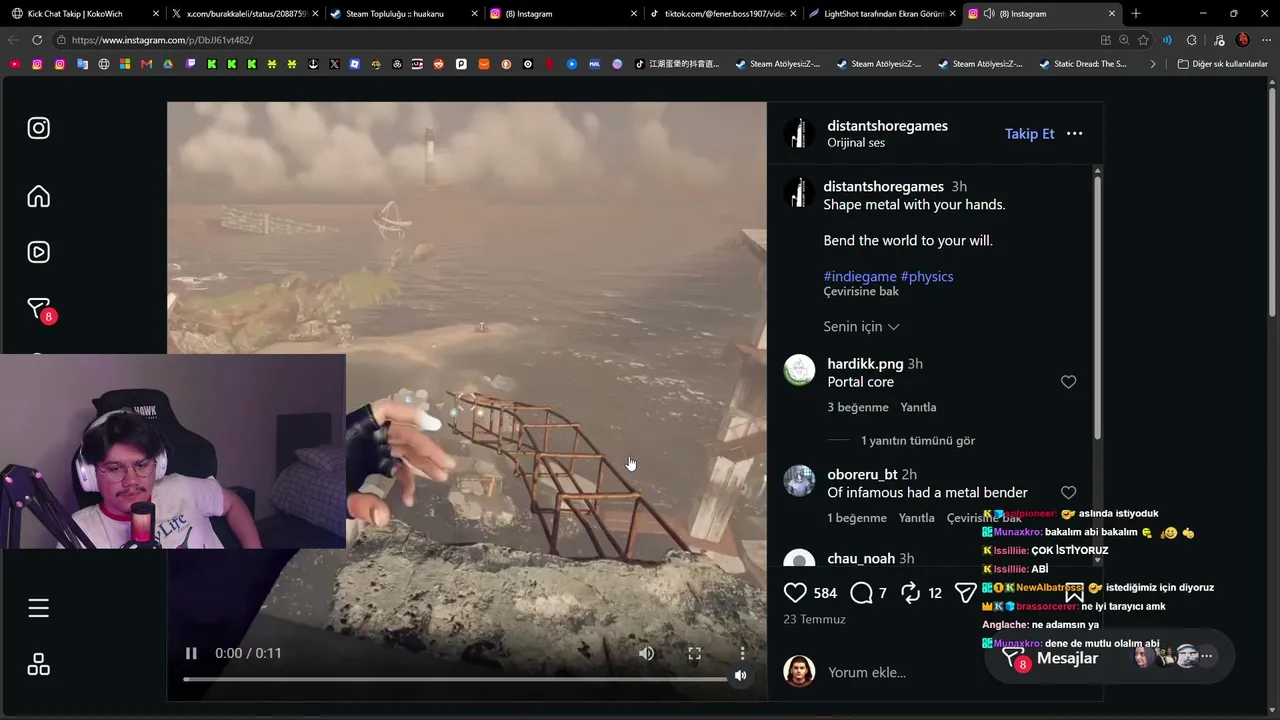The height and width of the screenshot is (720, 1280).
Task: Open the browser profile avatar
Action: (1243, 40)
